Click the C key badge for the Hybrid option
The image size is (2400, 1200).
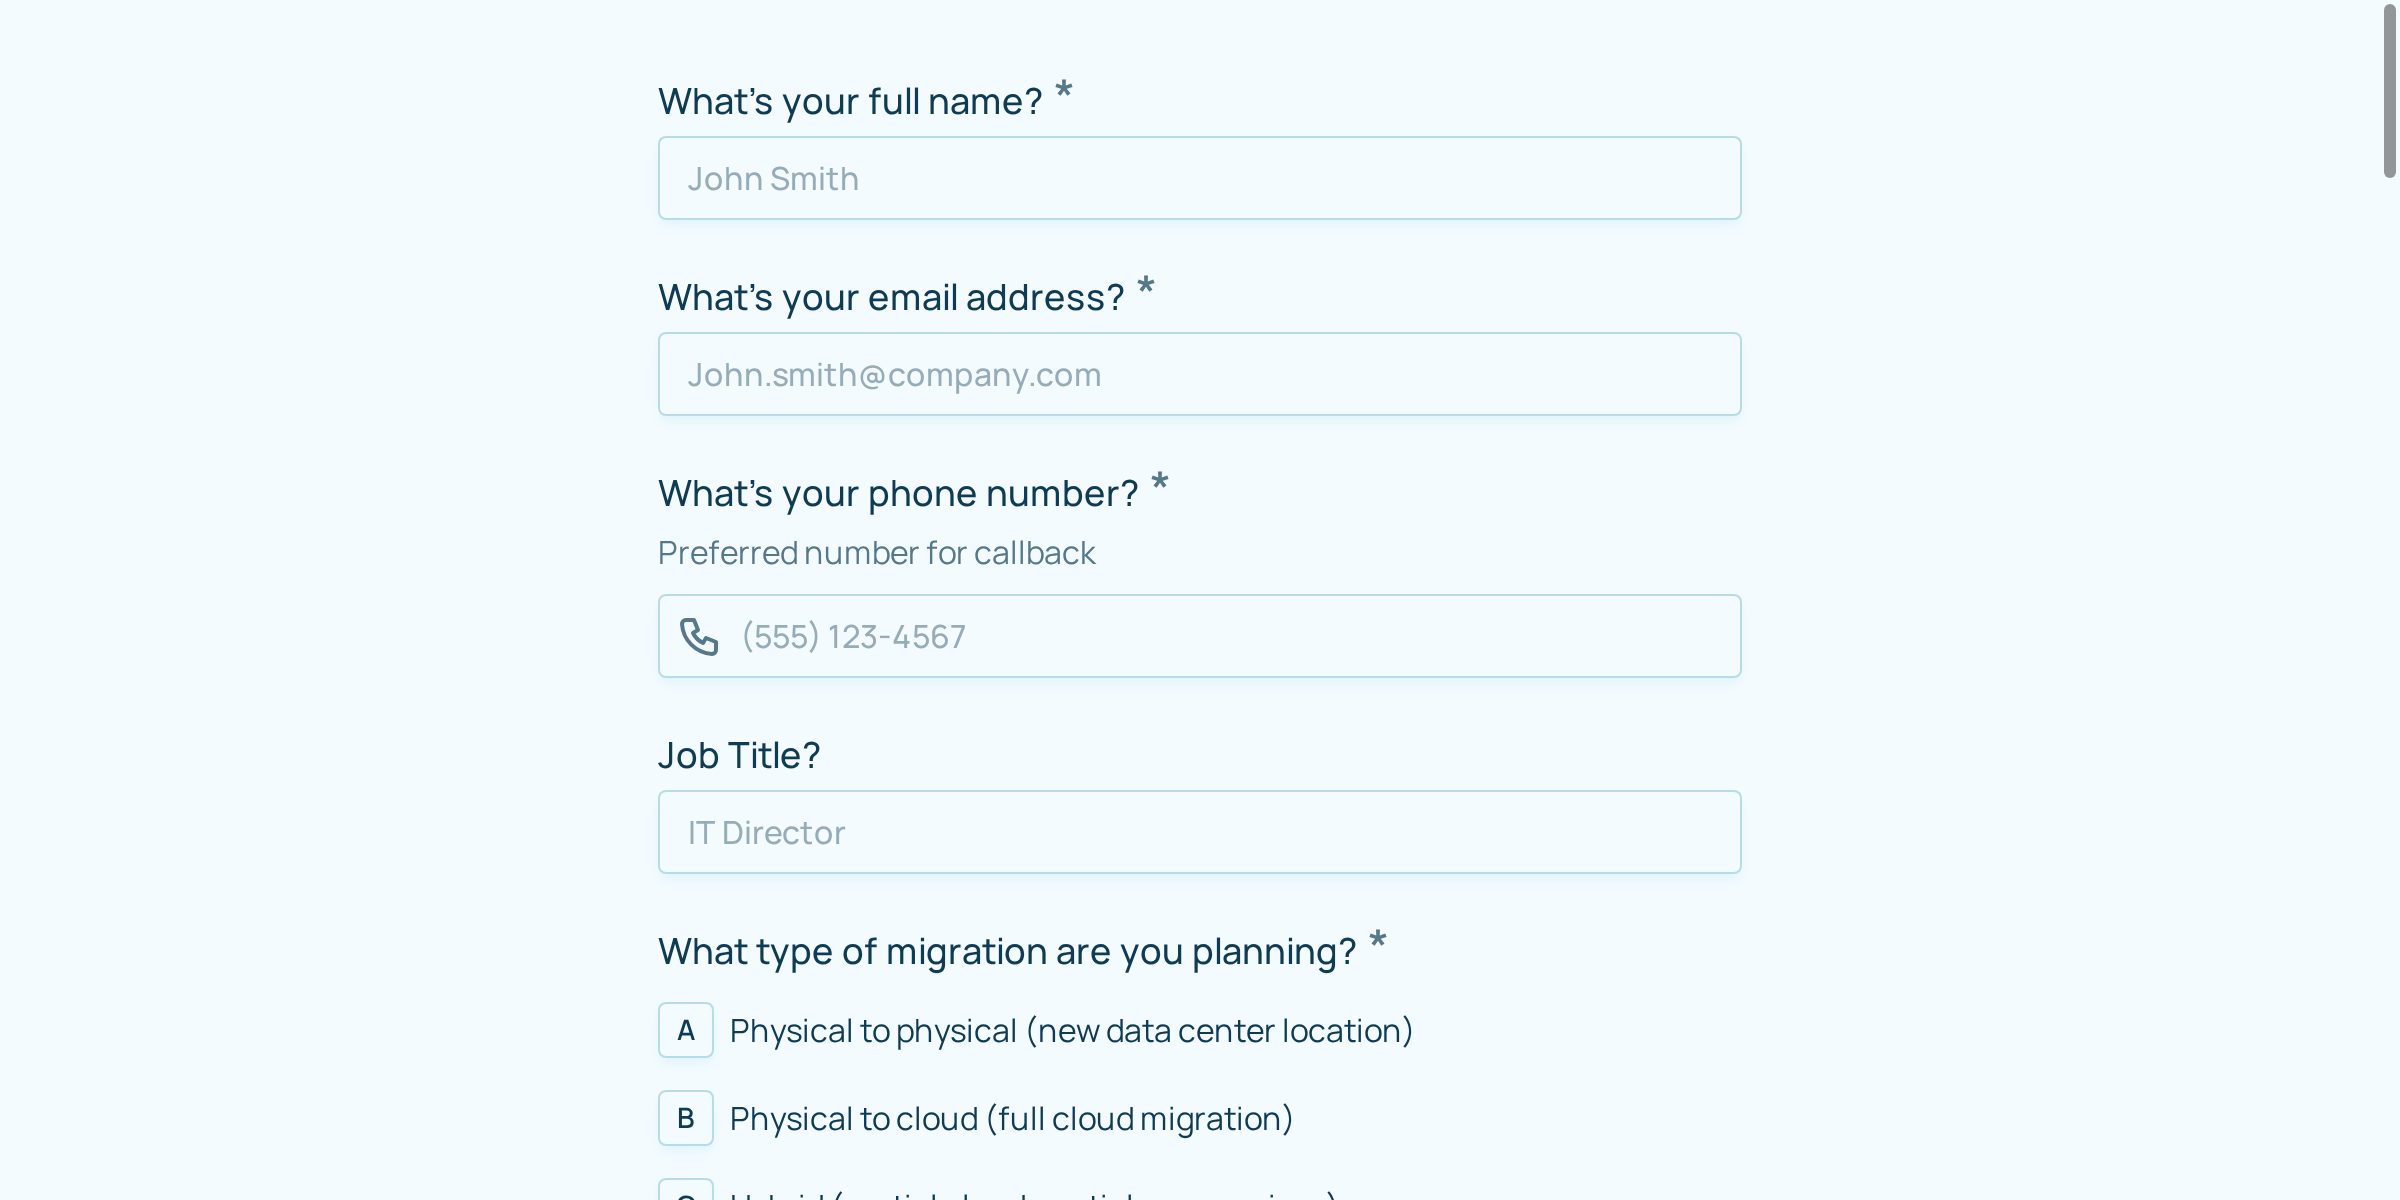tap(686, 1195)
